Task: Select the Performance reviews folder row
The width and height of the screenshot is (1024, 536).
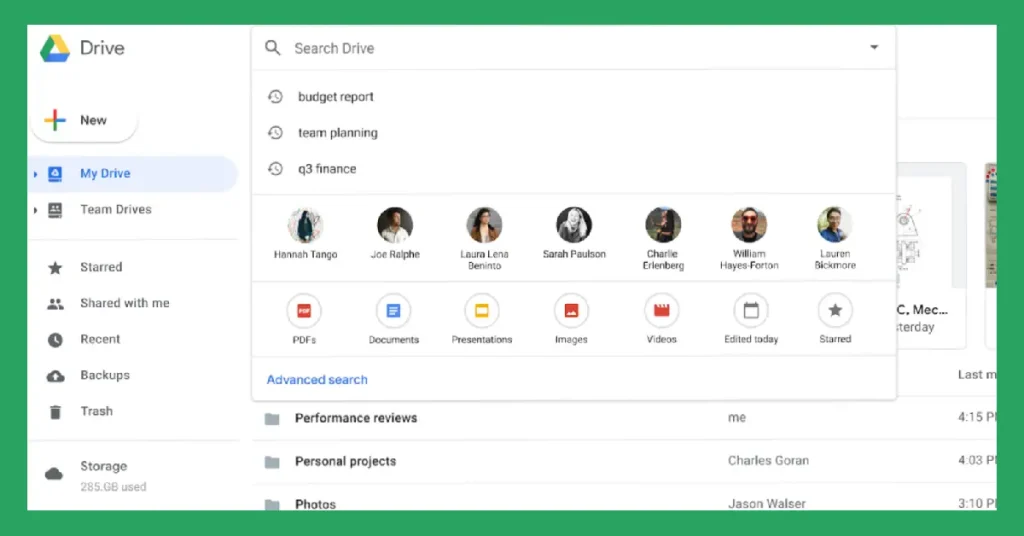Action: coord(624,418)
